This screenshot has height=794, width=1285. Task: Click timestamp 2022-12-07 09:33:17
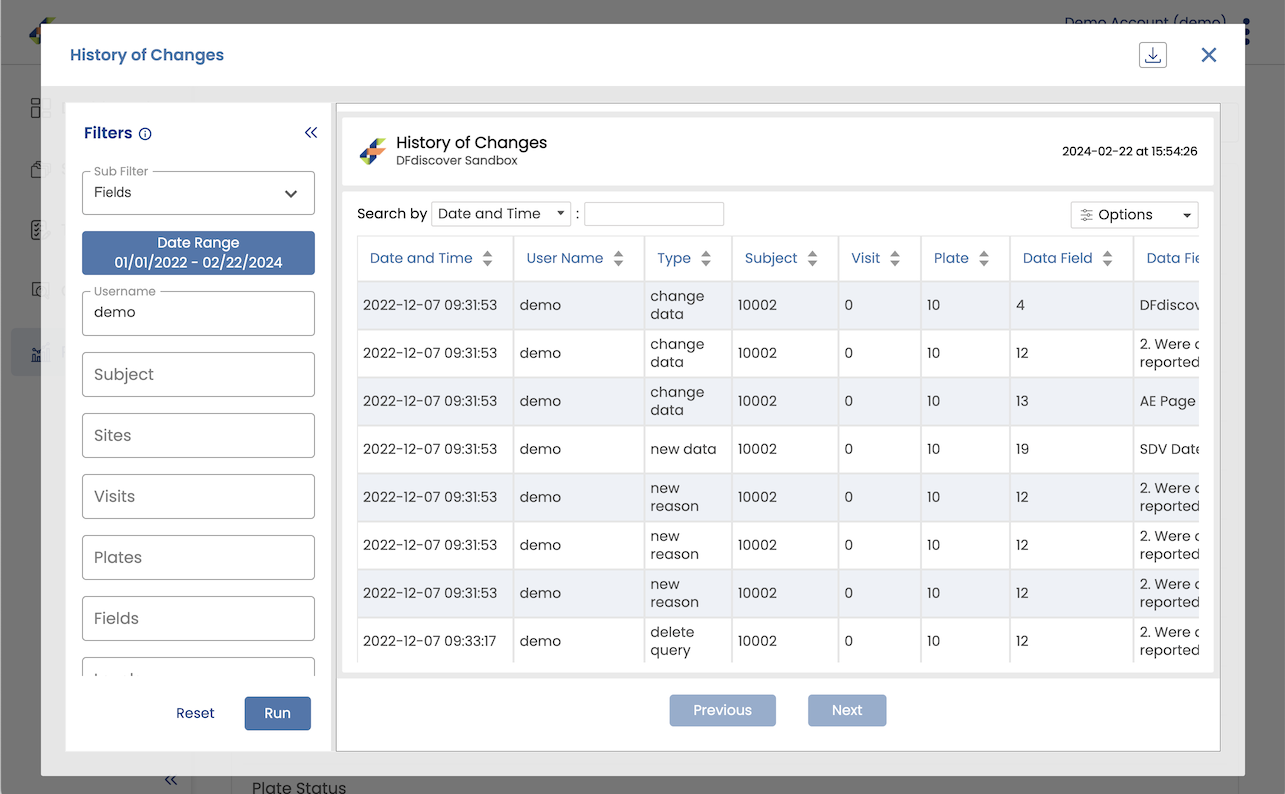pyautogui.click(x=430, y=641)
